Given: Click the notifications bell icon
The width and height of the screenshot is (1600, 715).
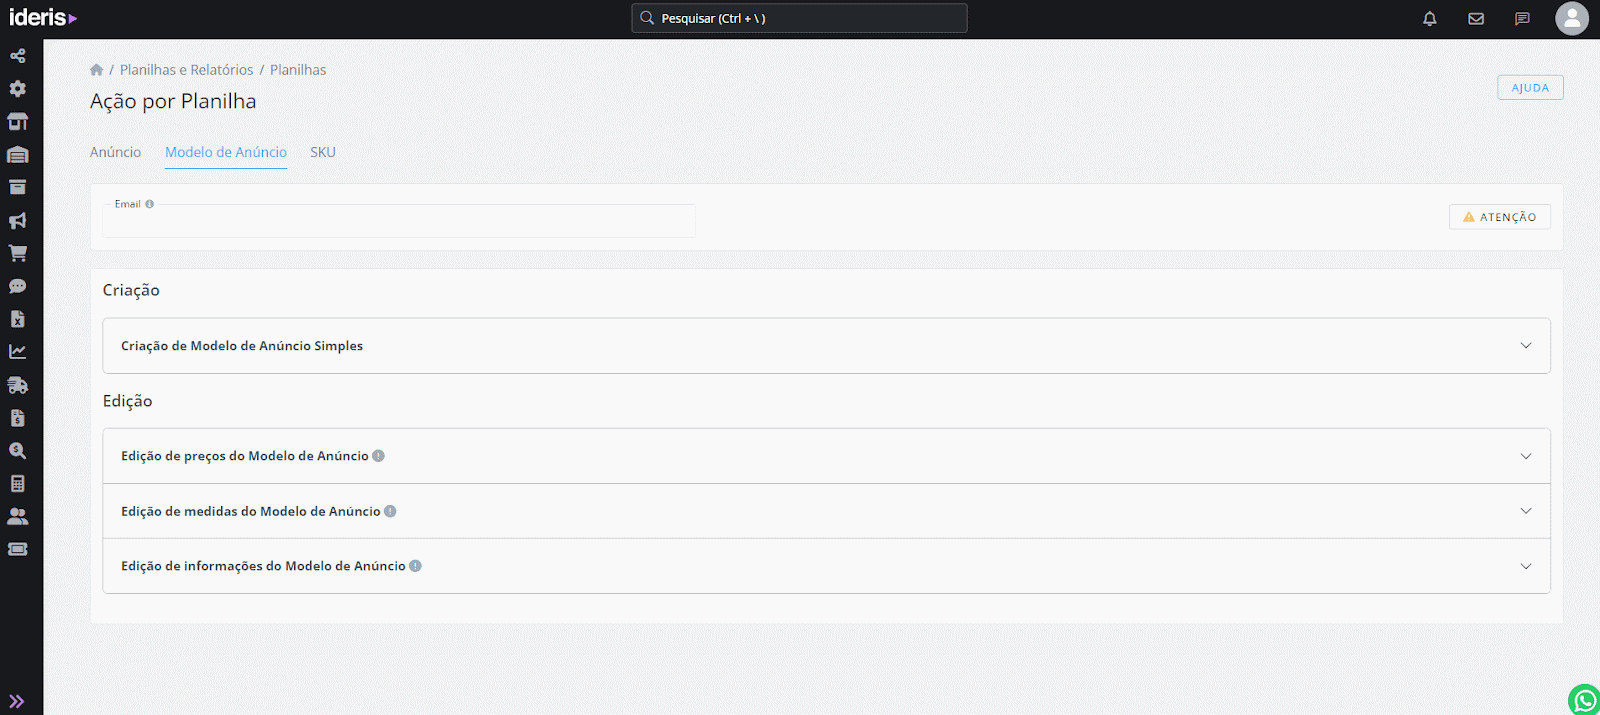Looking at the screenshot, I should [1430, 18].
